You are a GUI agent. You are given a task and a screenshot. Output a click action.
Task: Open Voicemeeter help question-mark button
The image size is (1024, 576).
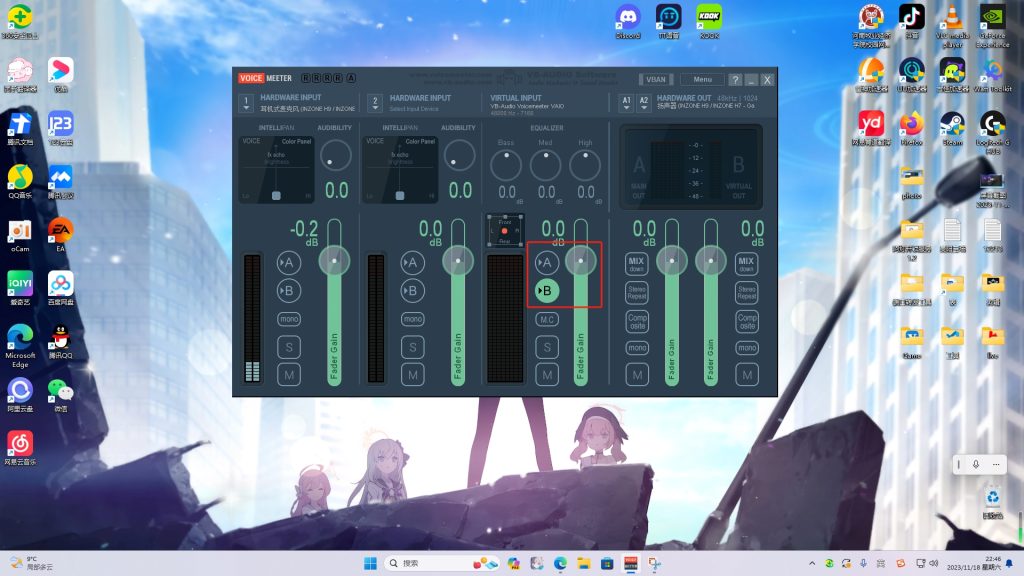point(735,80)
